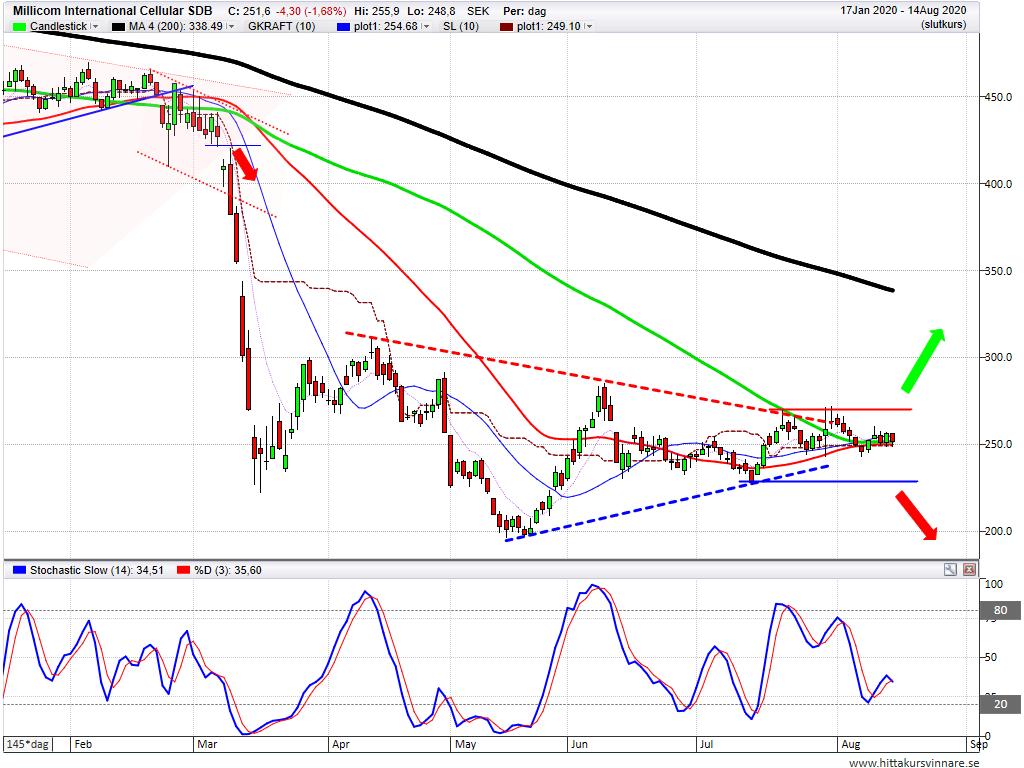Click the red %D color swatch
Viewport: 1024px width, 768px height.
click(184, 570)
